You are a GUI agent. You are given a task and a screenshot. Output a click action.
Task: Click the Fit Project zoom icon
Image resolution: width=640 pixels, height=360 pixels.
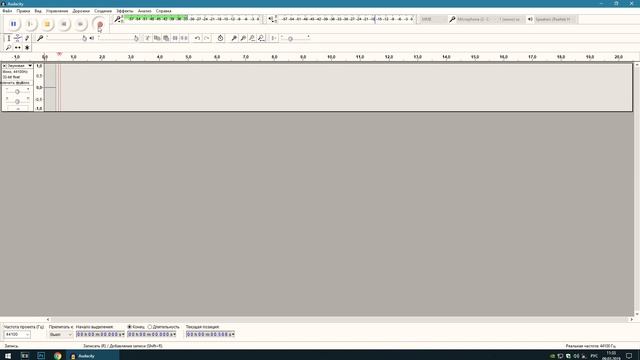(261, 38)
